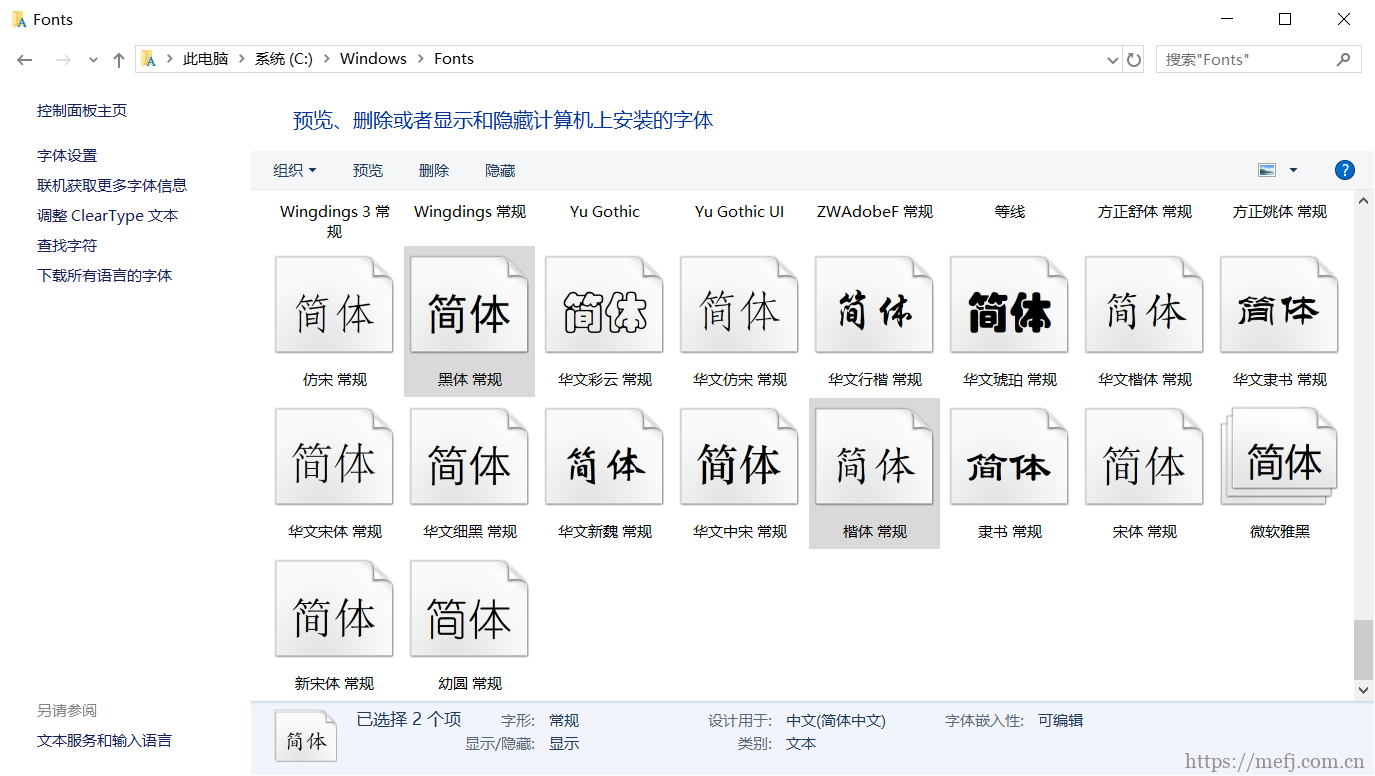Click the selected font preview in details pane
This screenshot has width=1375, height=776.
point(306,736)
